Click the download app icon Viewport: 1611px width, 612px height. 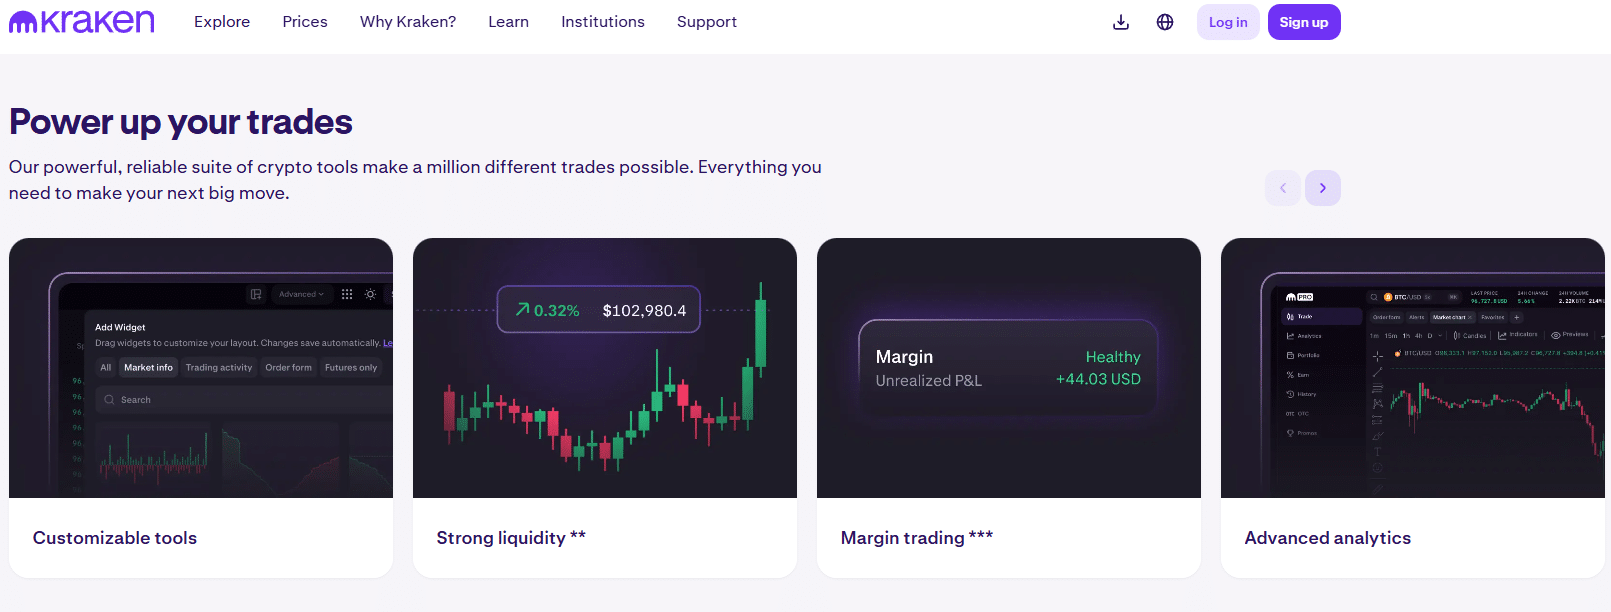tap(1121, 22)
